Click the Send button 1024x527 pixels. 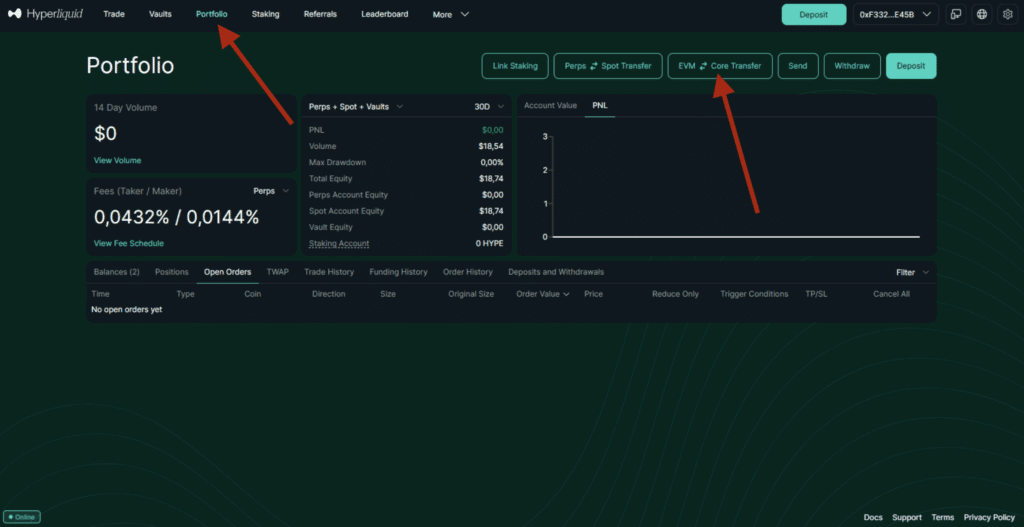pyautogui.click(x=797, y=66)
